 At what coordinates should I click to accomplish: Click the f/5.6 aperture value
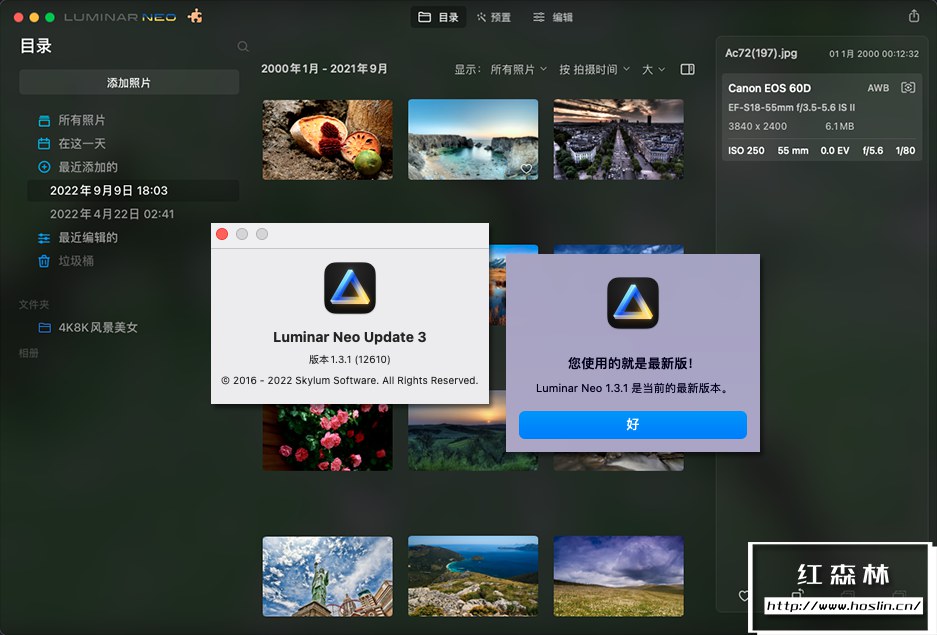click(872, 151)
